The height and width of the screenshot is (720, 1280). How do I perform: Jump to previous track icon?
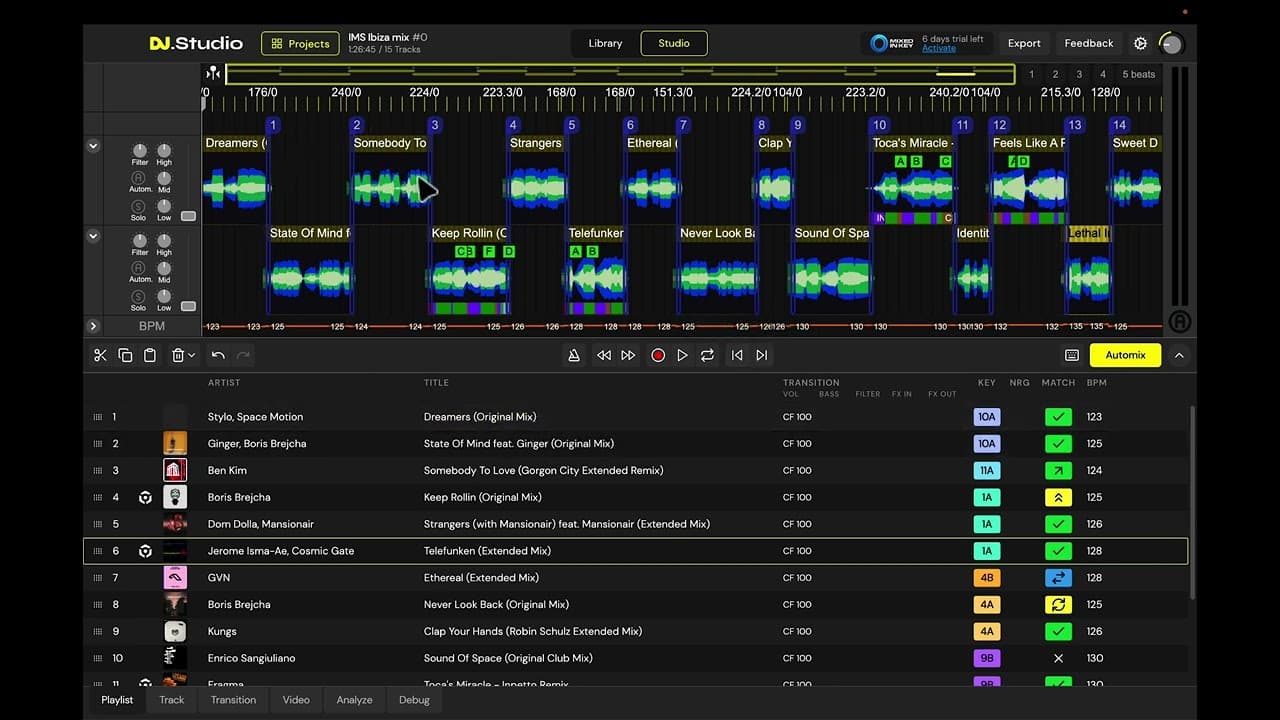coord(737,355)
